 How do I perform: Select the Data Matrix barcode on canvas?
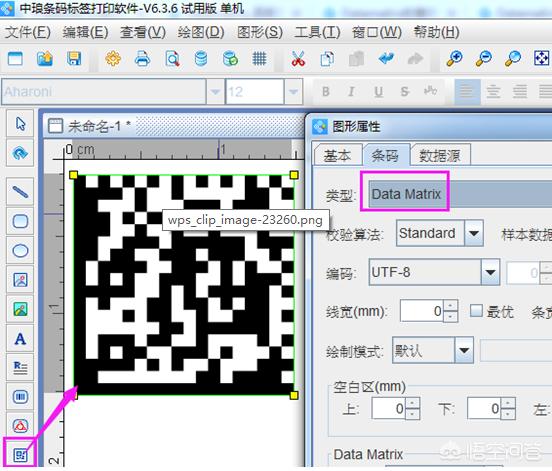184,284
